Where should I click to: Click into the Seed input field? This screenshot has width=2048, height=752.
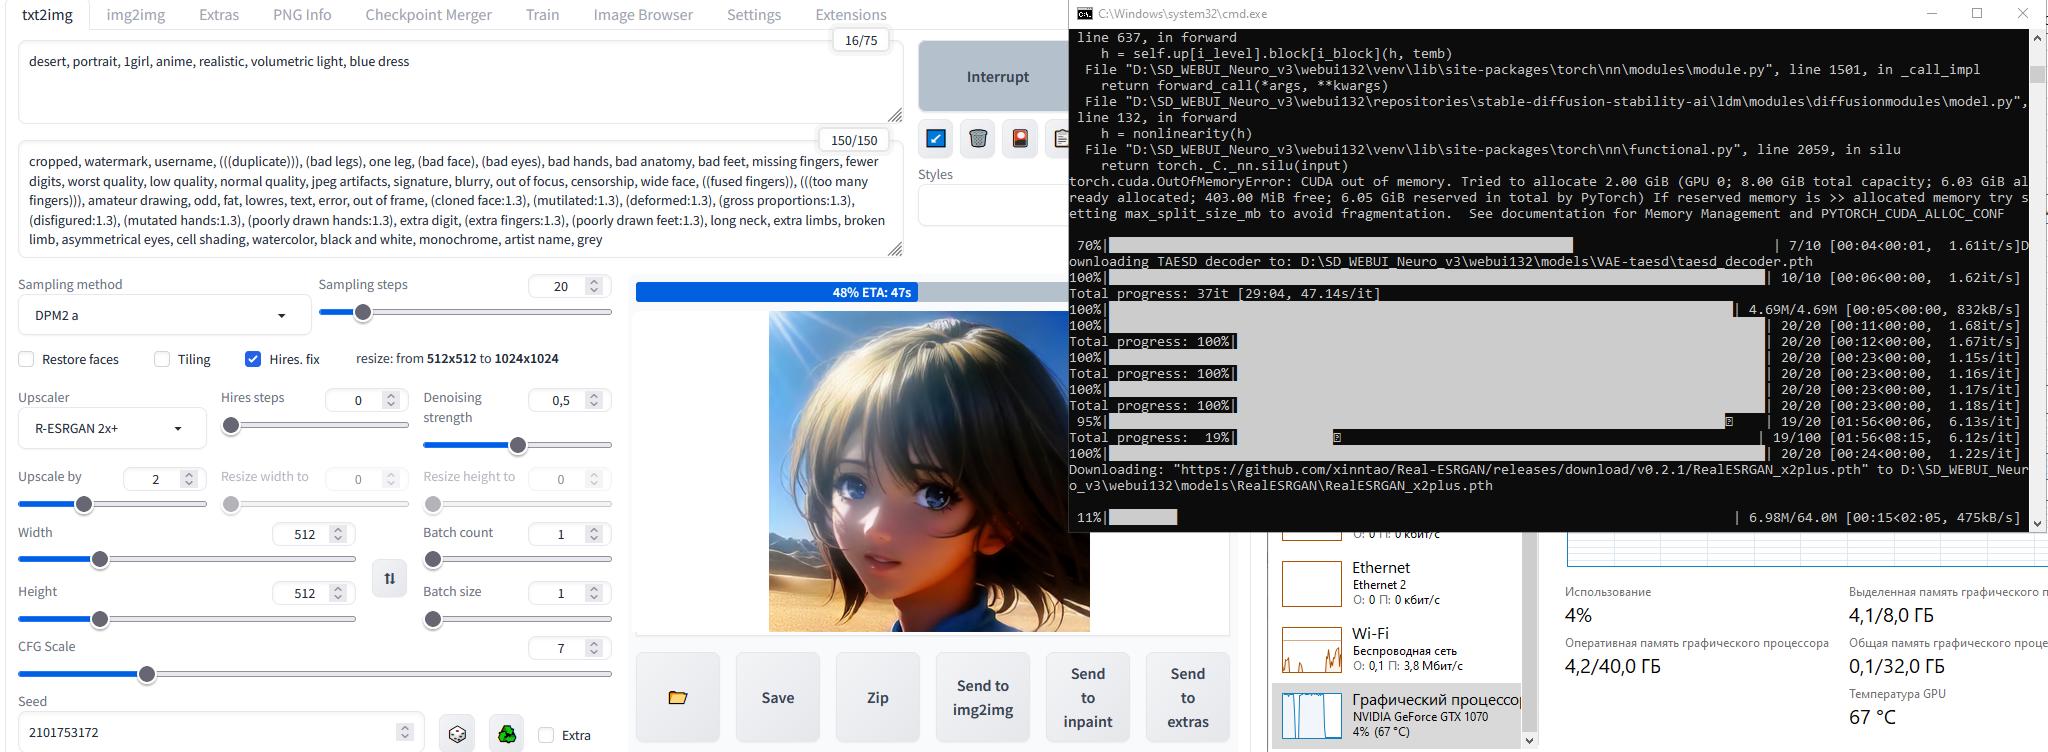pyautogui.click(x=210, y=732)
